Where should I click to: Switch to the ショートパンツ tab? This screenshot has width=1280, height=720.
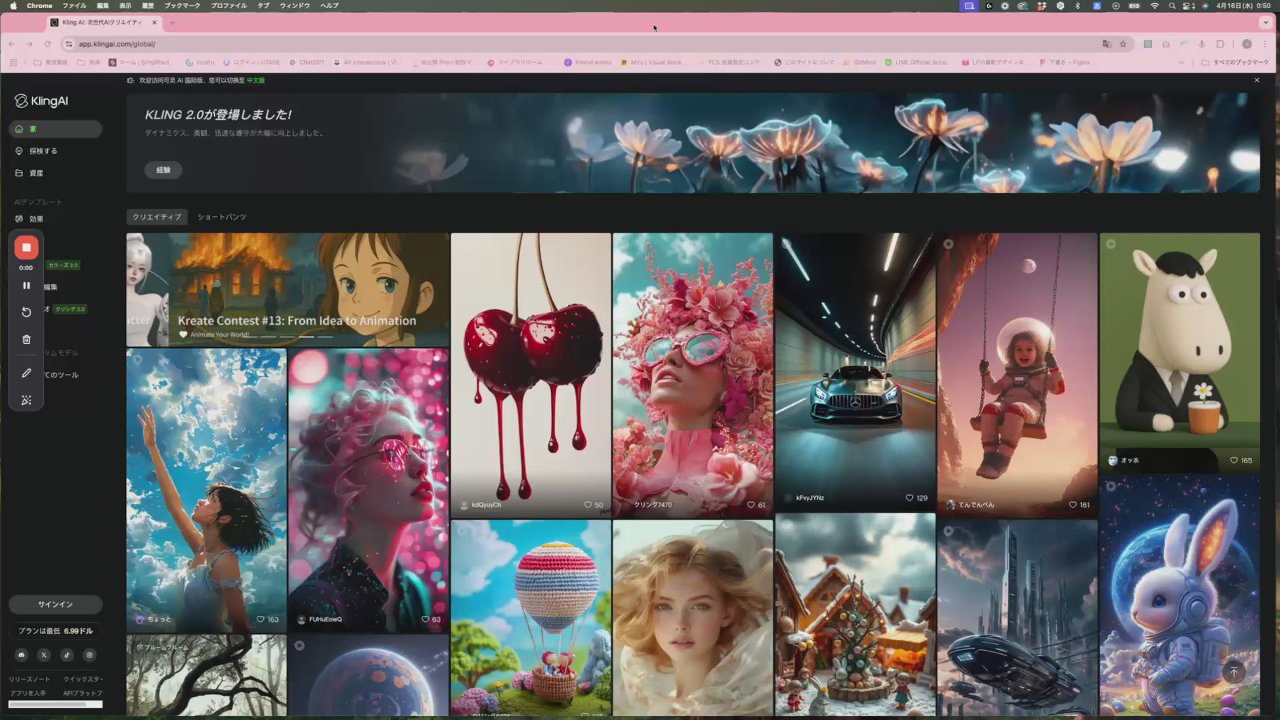tap(222, 217)
